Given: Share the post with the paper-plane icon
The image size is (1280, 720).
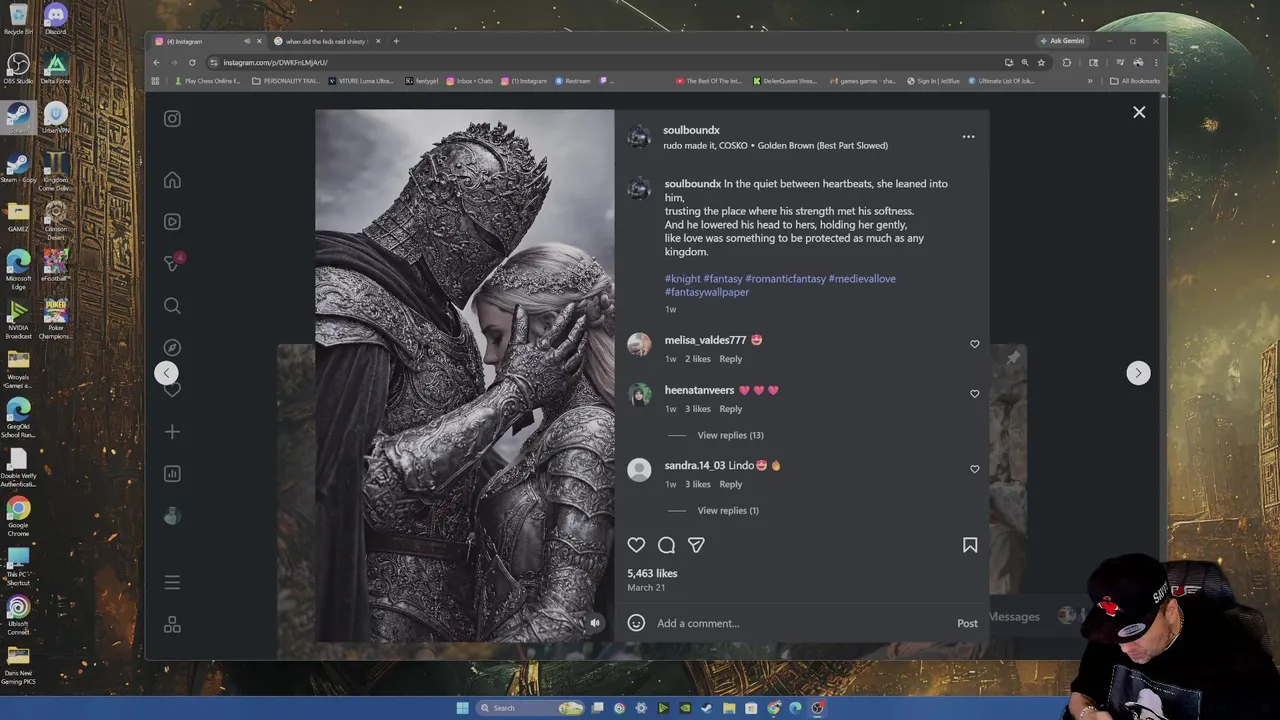Looking at the screenshot, I should [x=696, y=545].
